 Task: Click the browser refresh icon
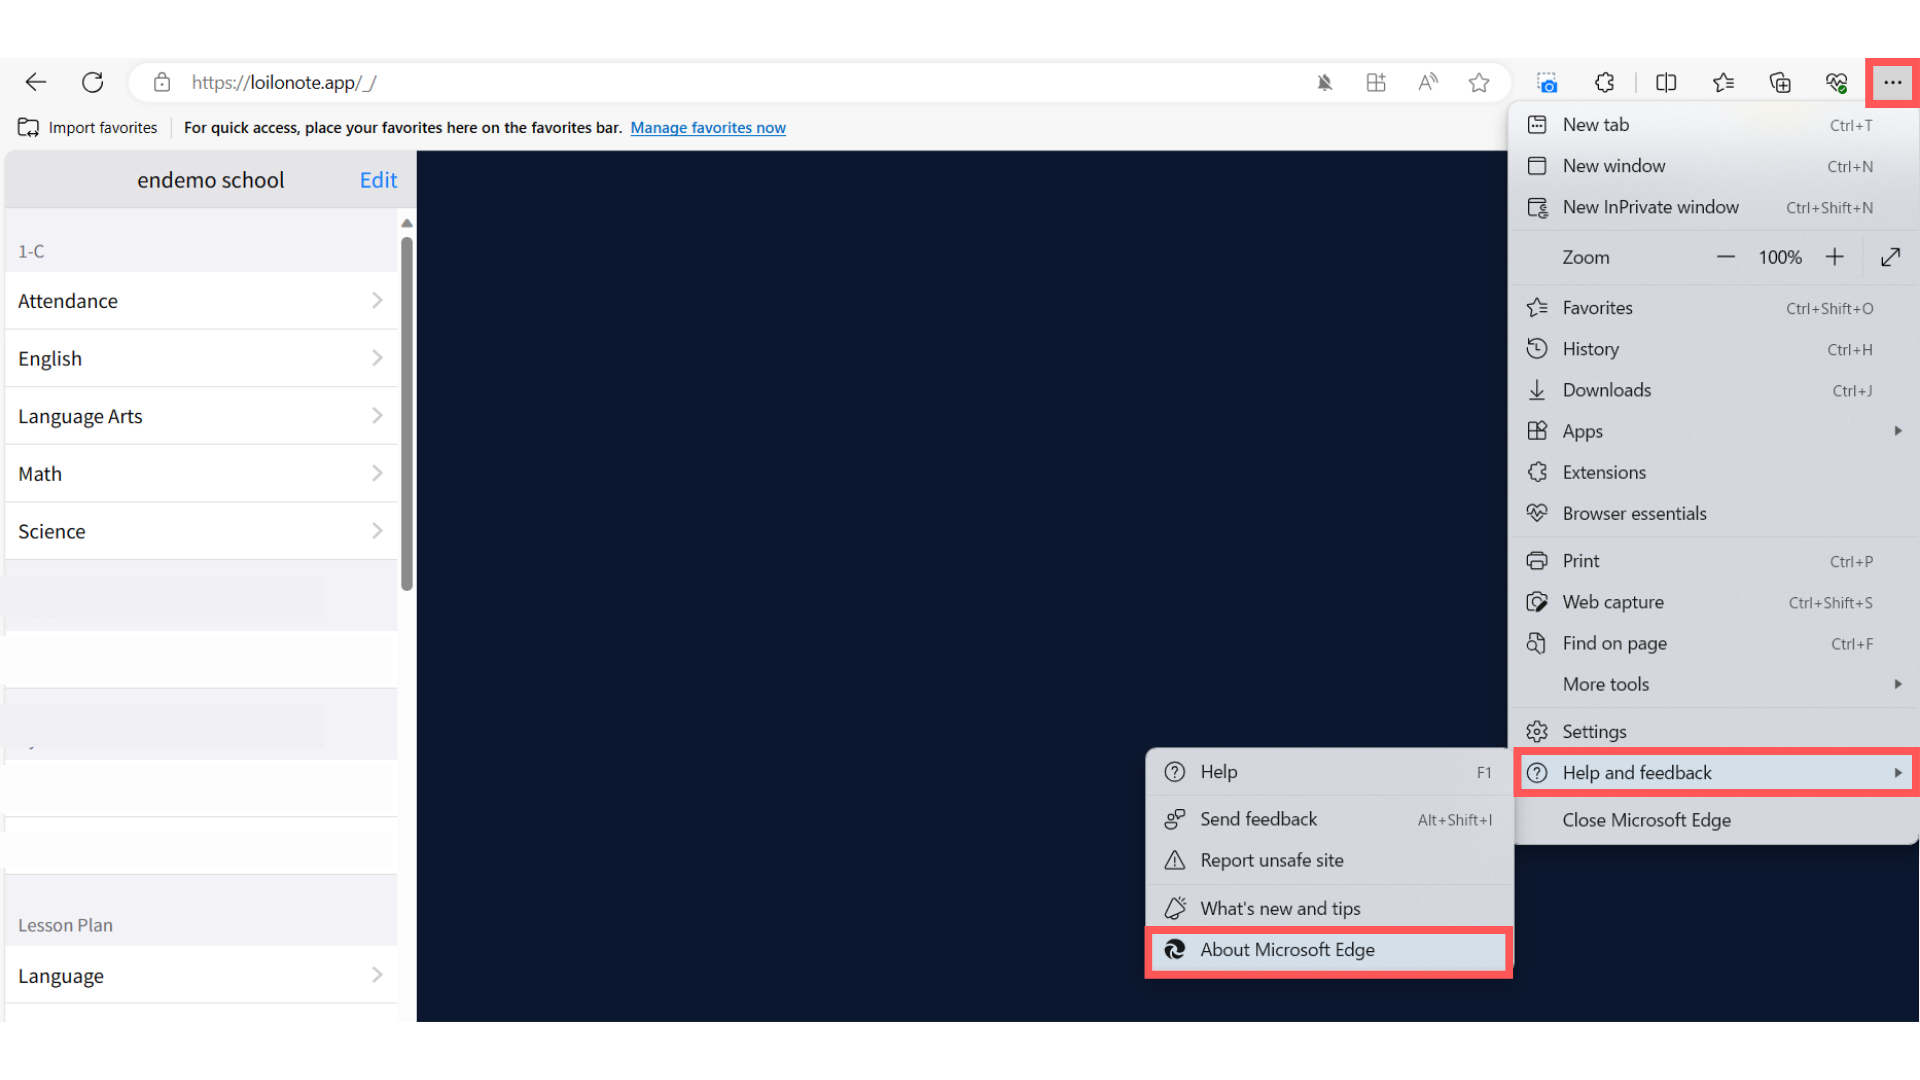(x=93, y=82)
